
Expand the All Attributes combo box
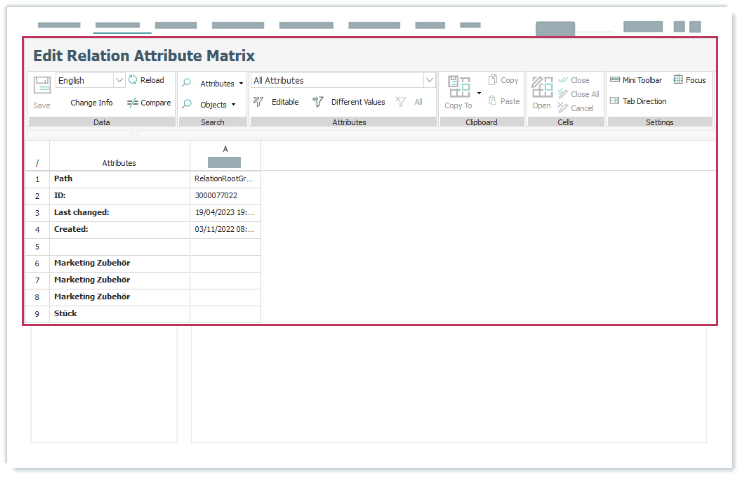click(x=429, y=80)
